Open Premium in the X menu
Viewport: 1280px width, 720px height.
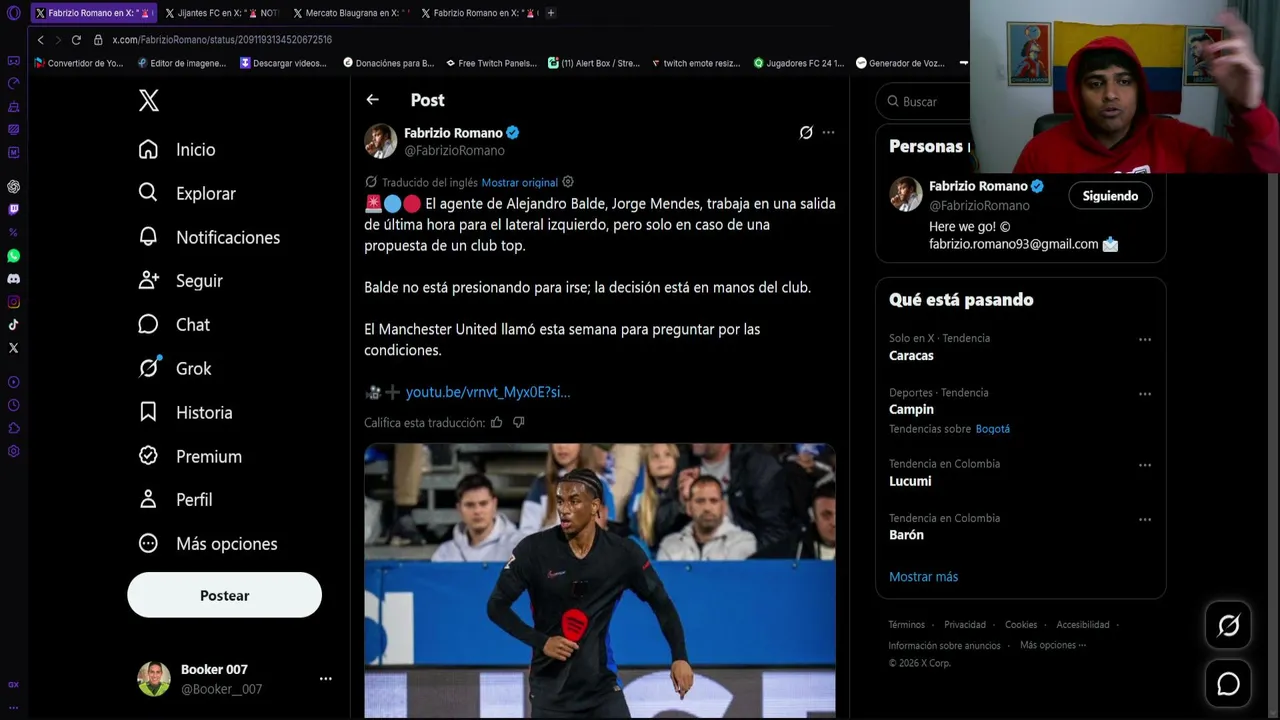tap(190, 456)
